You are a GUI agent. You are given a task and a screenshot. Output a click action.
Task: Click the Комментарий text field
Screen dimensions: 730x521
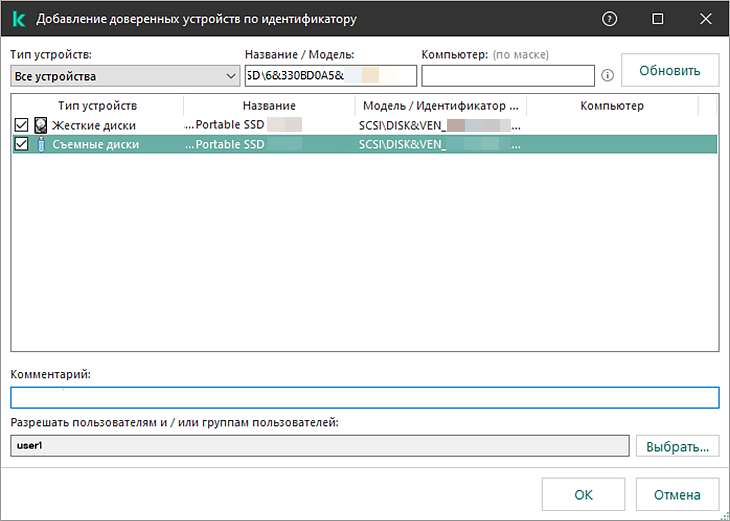pos(365,398)
